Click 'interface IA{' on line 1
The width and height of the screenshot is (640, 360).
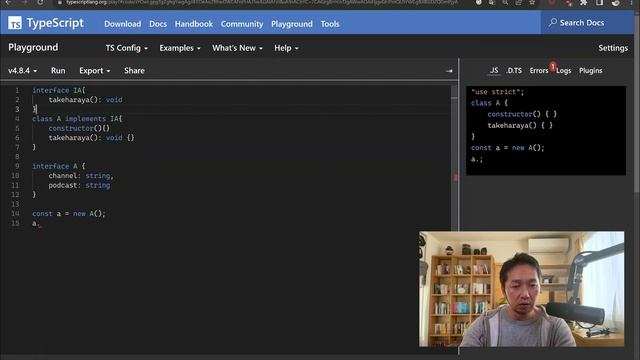point(59,90)
